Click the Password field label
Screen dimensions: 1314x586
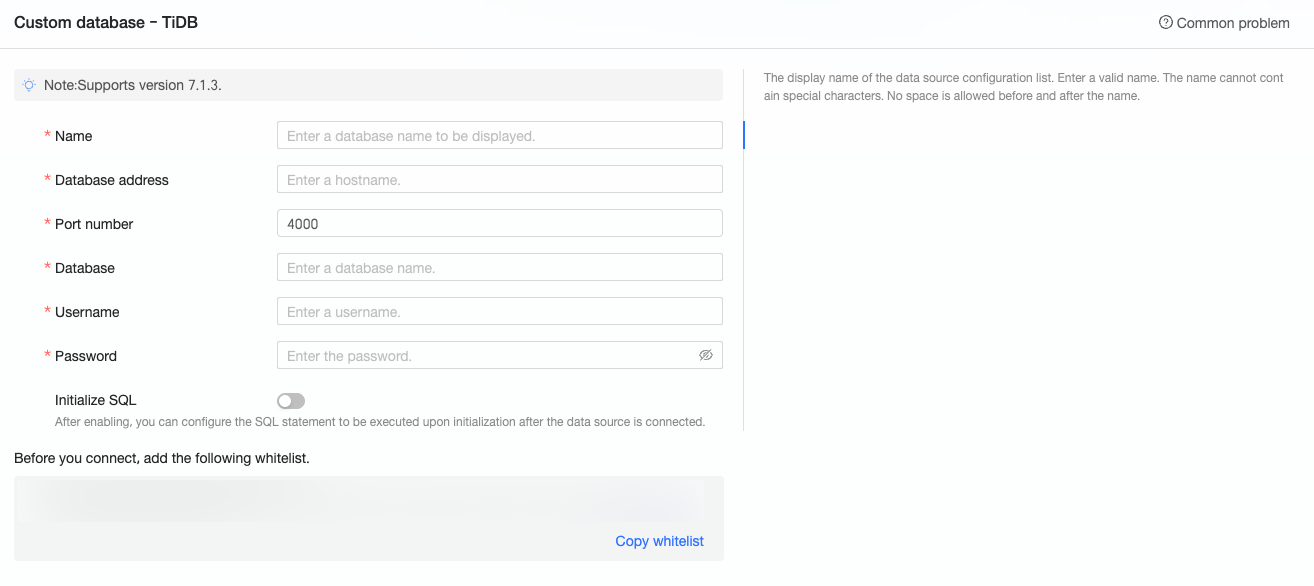[x=85, y=356]
